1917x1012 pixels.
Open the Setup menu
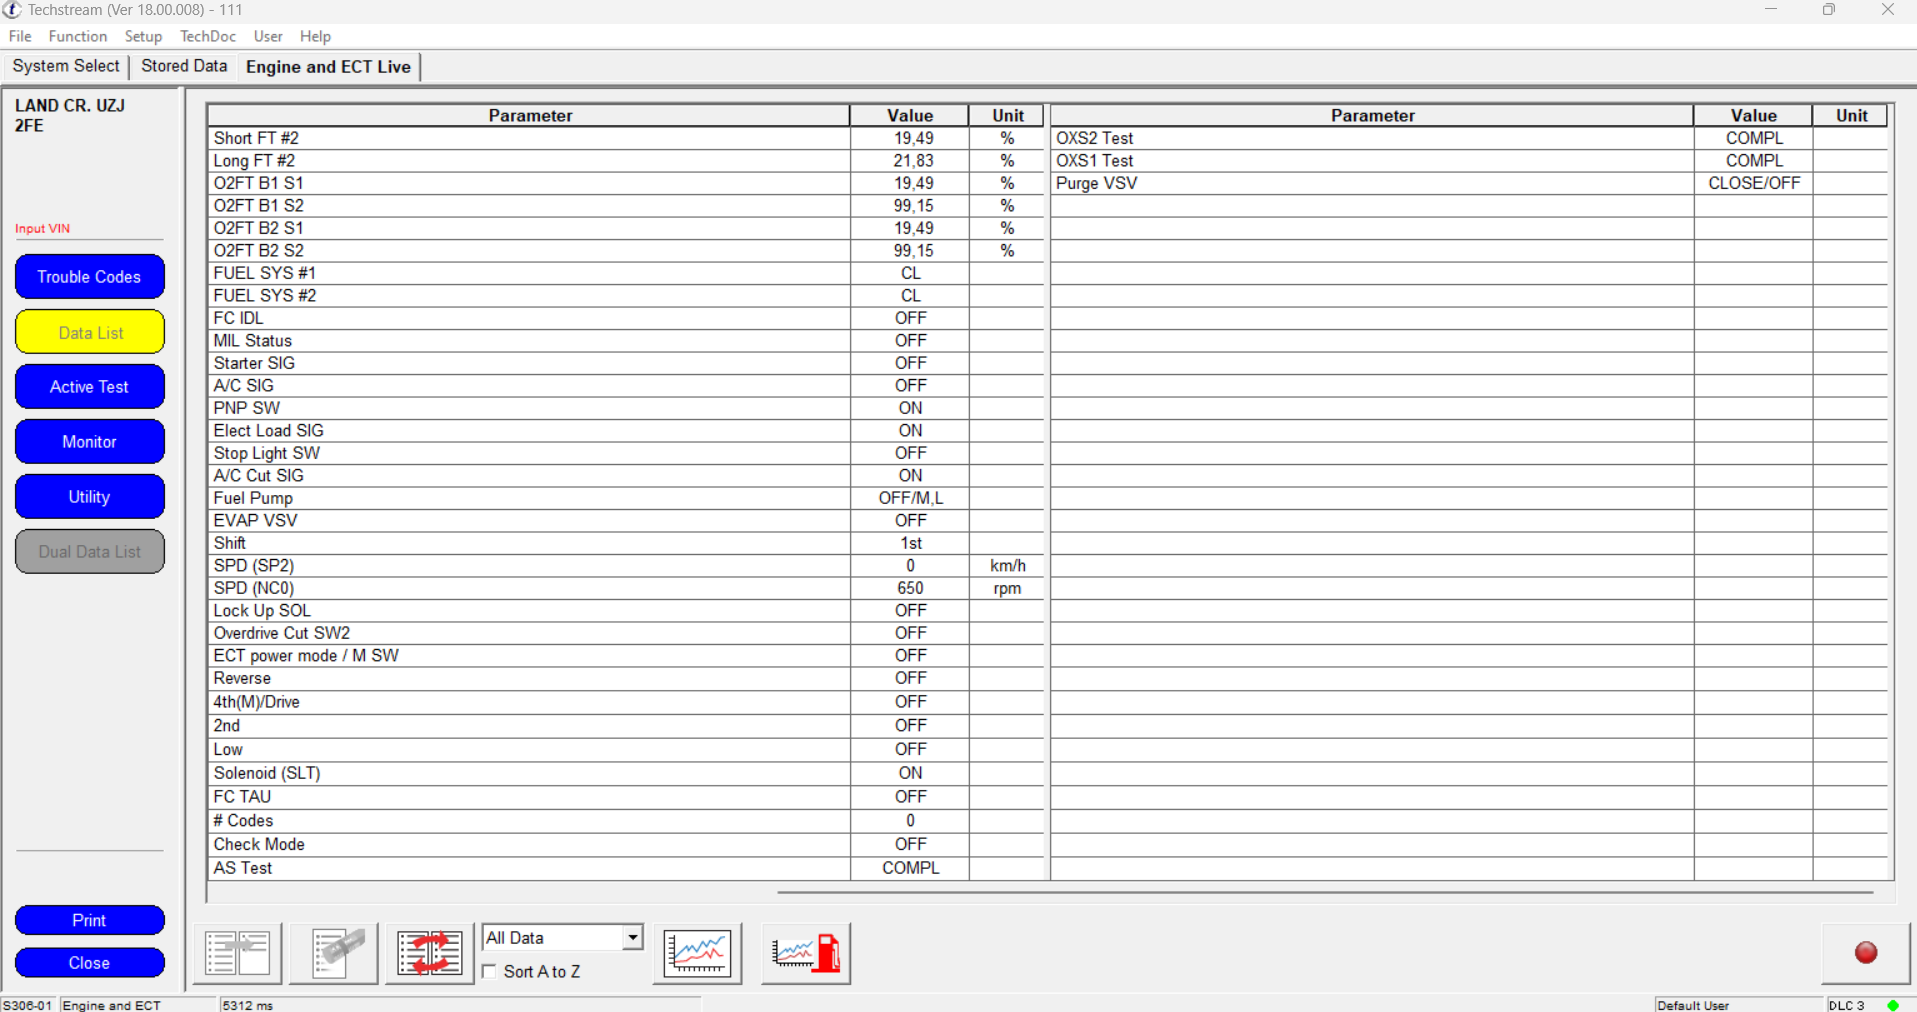pos(143,36)
